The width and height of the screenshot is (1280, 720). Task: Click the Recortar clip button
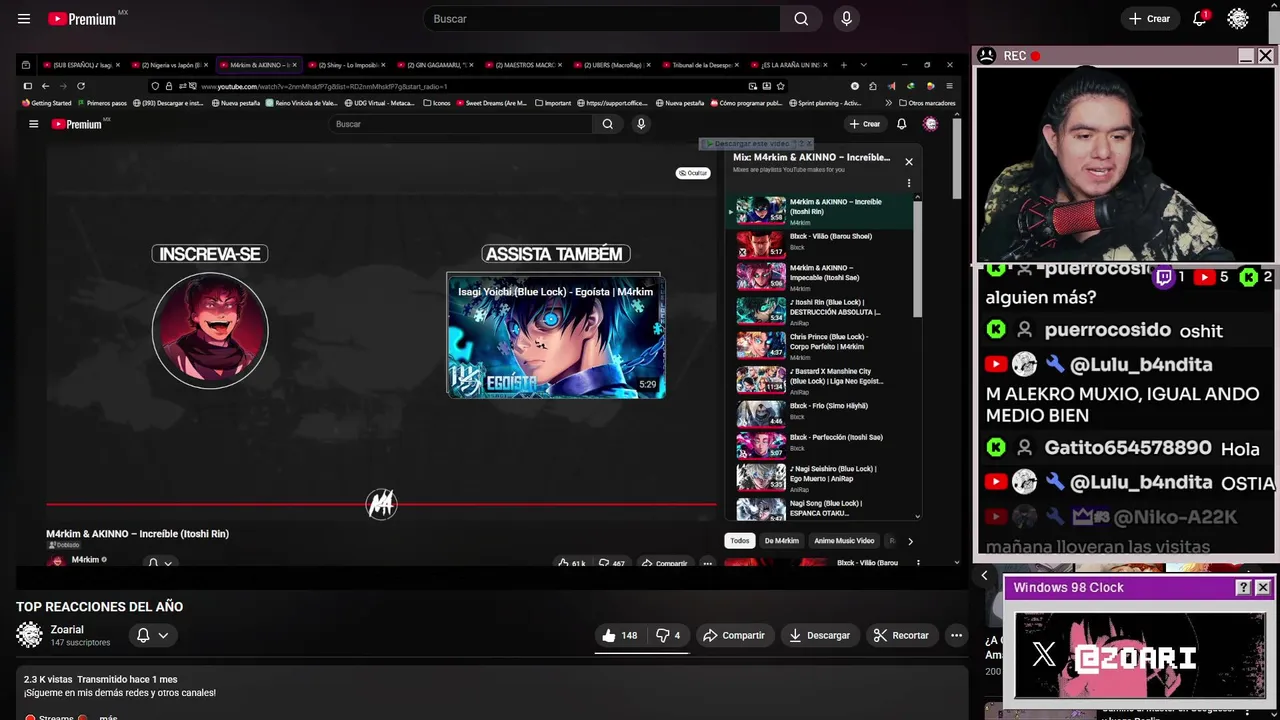900,635
